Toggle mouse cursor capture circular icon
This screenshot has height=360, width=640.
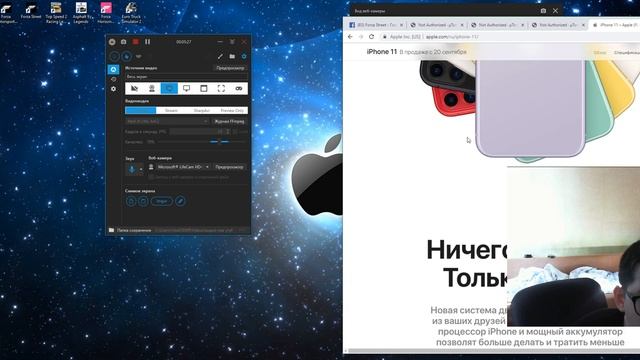(127, 56)
